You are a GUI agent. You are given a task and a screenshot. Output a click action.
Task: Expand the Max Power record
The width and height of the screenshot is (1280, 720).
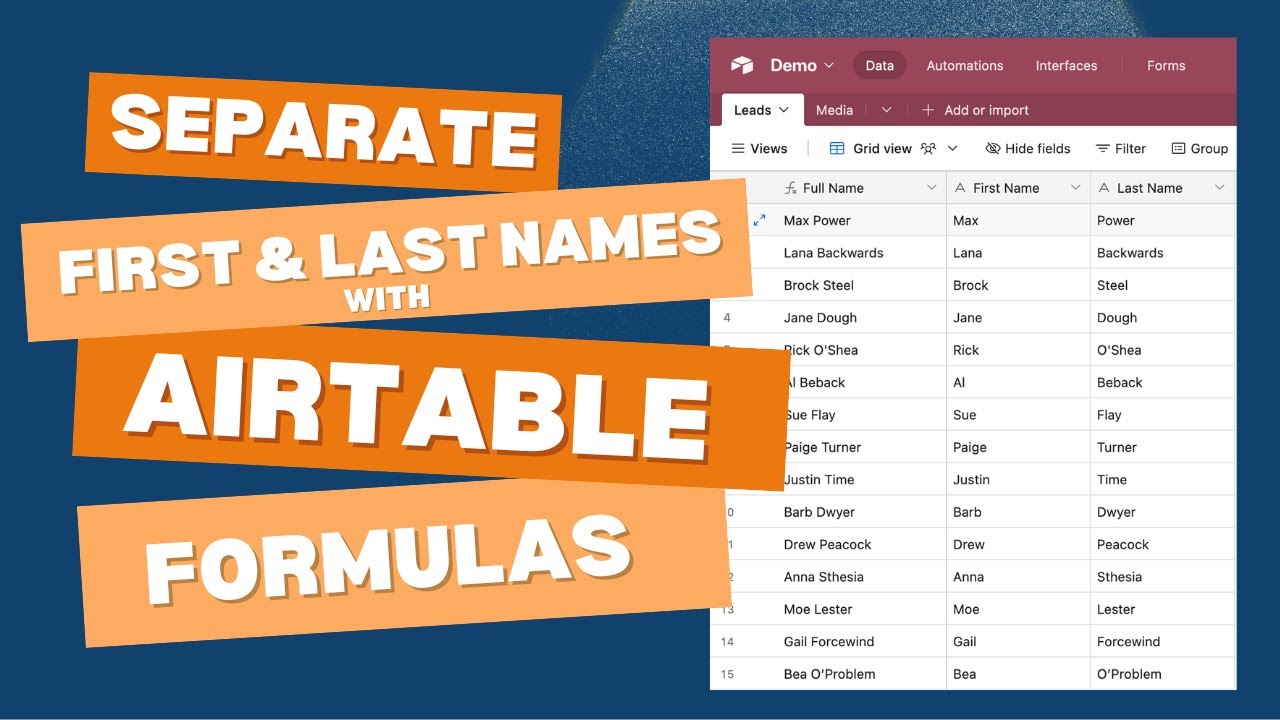760,220
